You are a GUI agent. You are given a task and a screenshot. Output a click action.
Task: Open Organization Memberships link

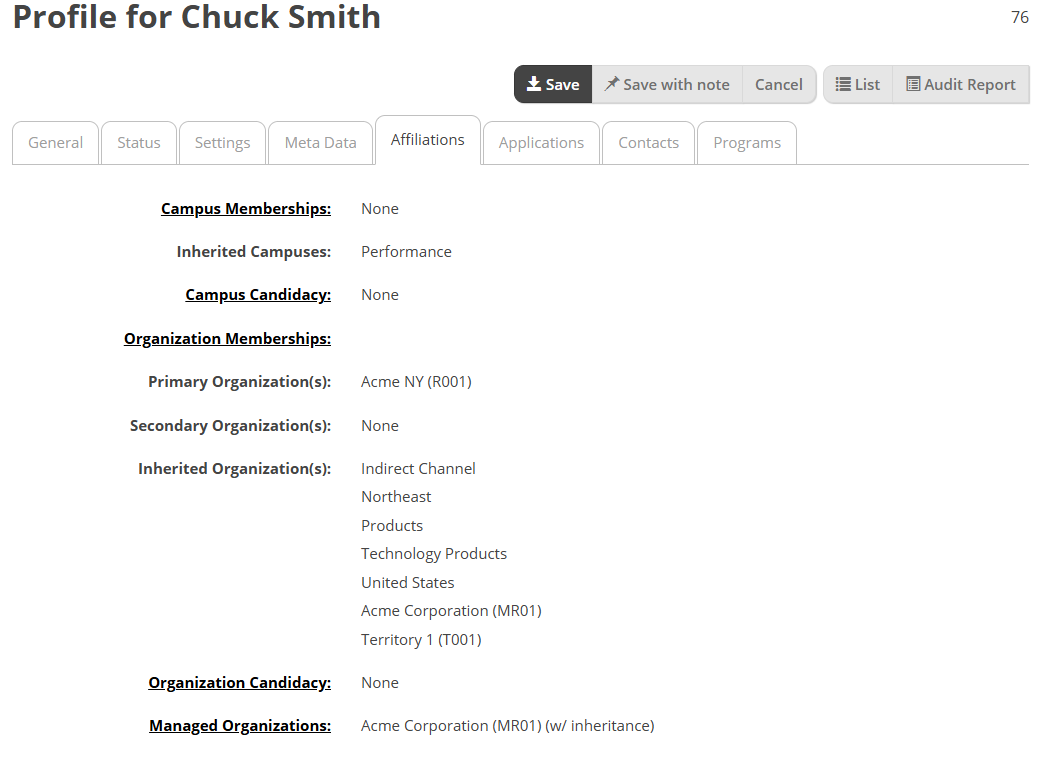click(228, 338)
